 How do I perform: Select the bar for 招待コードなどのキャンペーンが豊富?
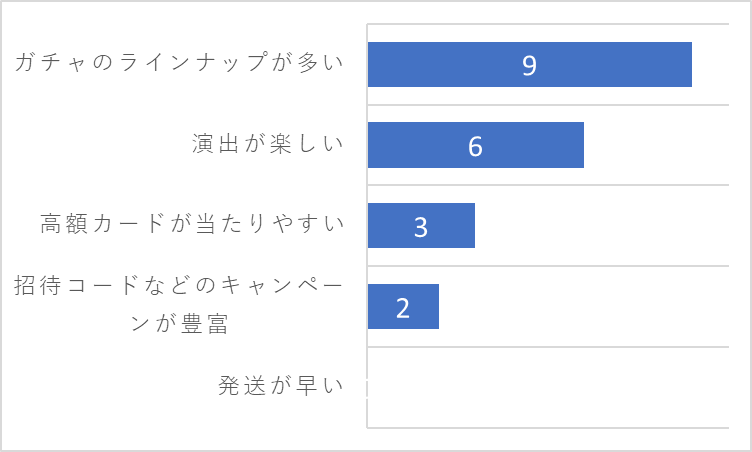(403, 306)
